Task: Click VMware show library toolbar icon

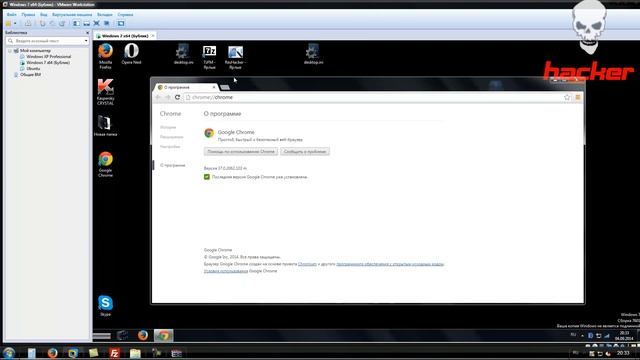Action: [76, 23]
